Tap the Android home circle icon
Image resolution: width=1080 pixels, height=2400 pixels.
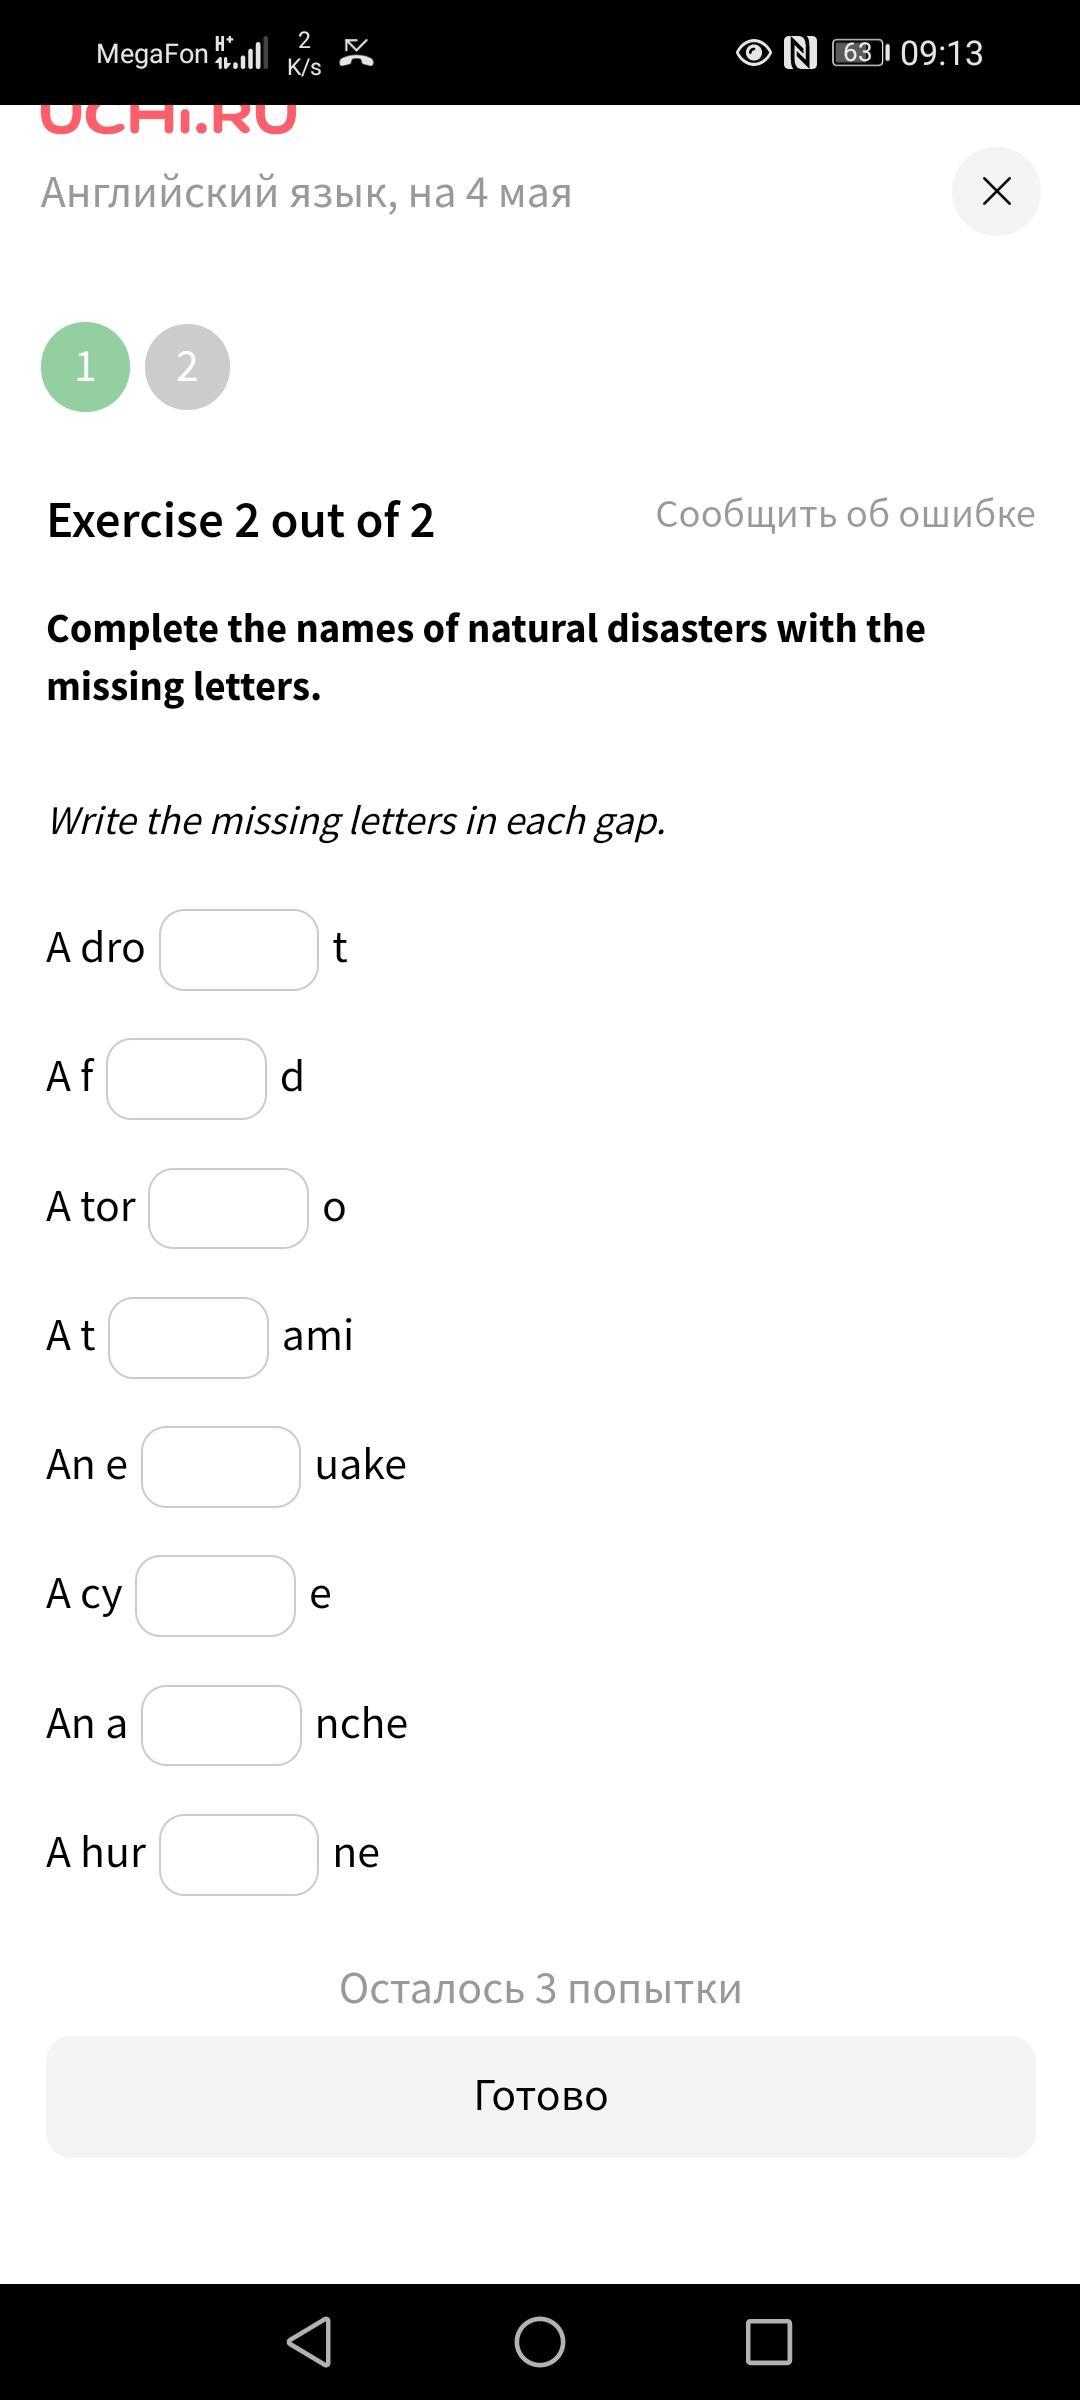540,2342
